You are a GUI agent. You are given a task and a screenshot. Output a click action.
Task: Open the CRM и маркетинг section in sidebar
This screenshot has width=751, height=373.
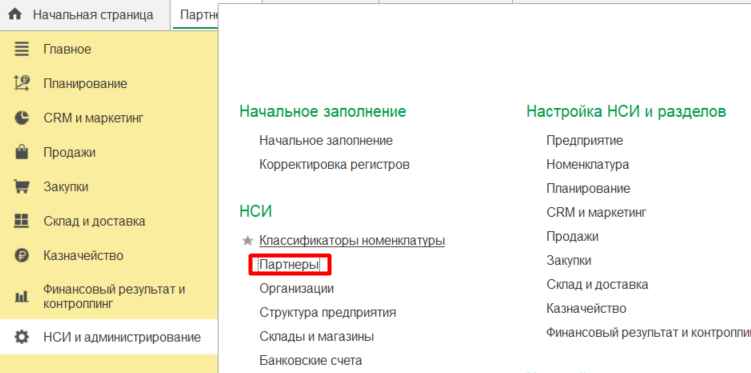coord(93,118)
